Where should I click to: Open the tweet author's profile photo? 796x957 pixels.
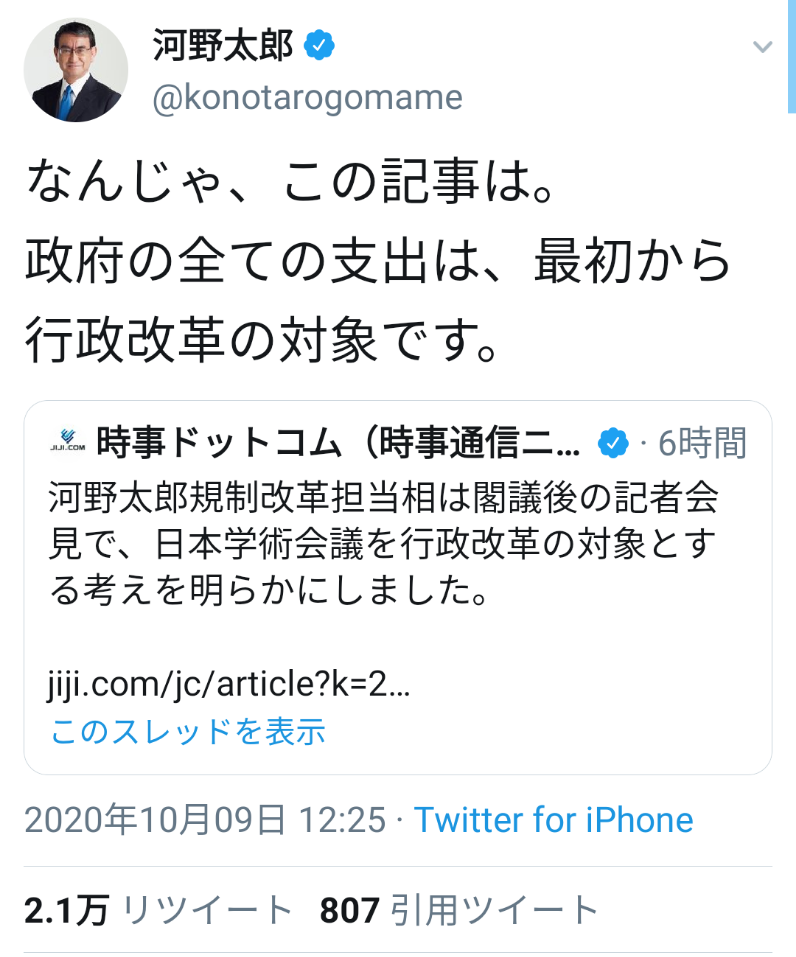pos(76,70)
